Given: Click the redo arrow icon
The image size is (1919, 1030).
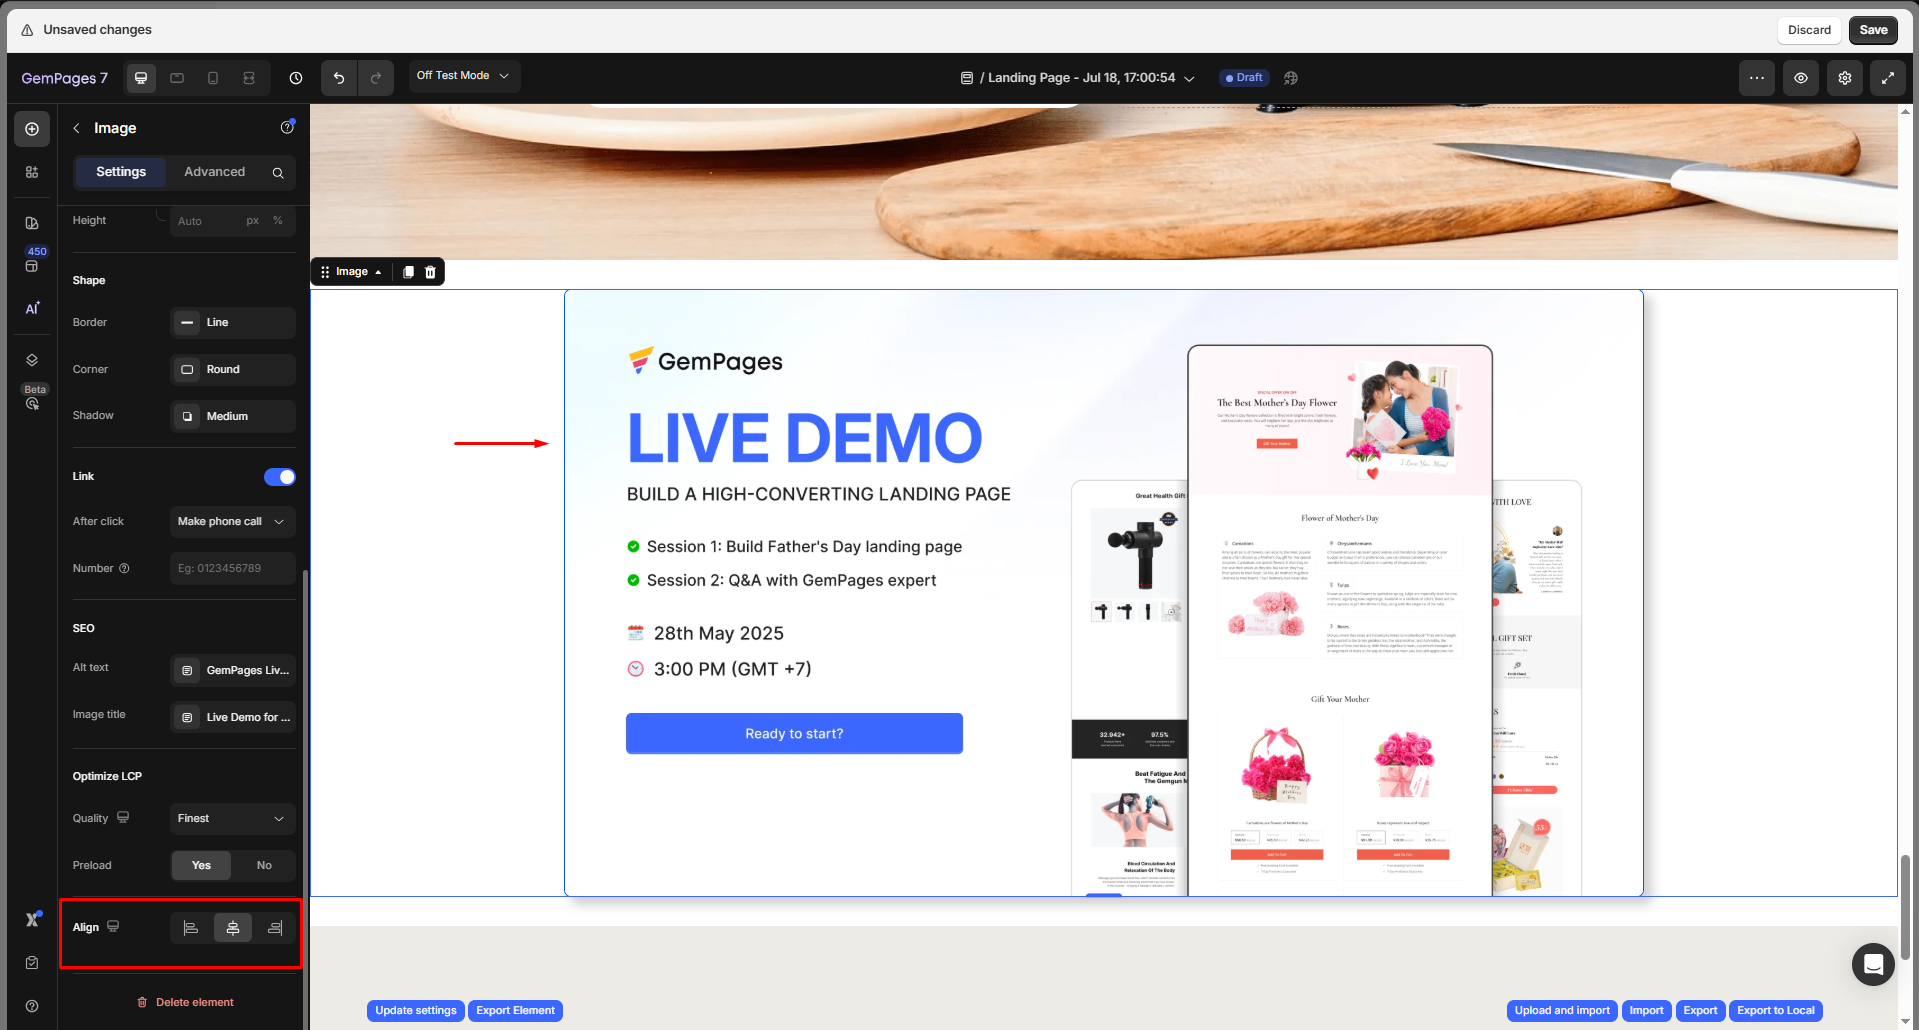Looking at the screenshot, I should (x=376, y=78).
